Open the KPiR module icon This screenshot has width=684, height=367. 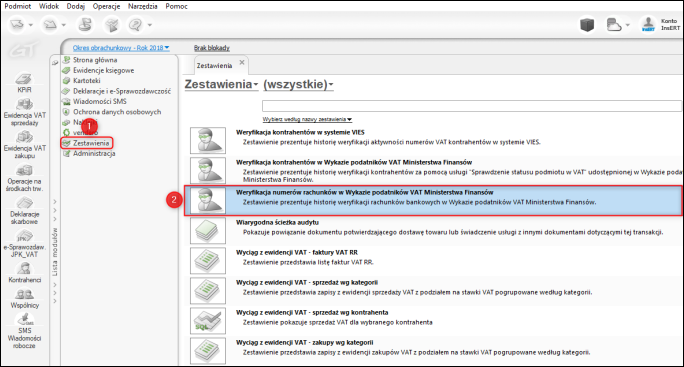[24, 82]
